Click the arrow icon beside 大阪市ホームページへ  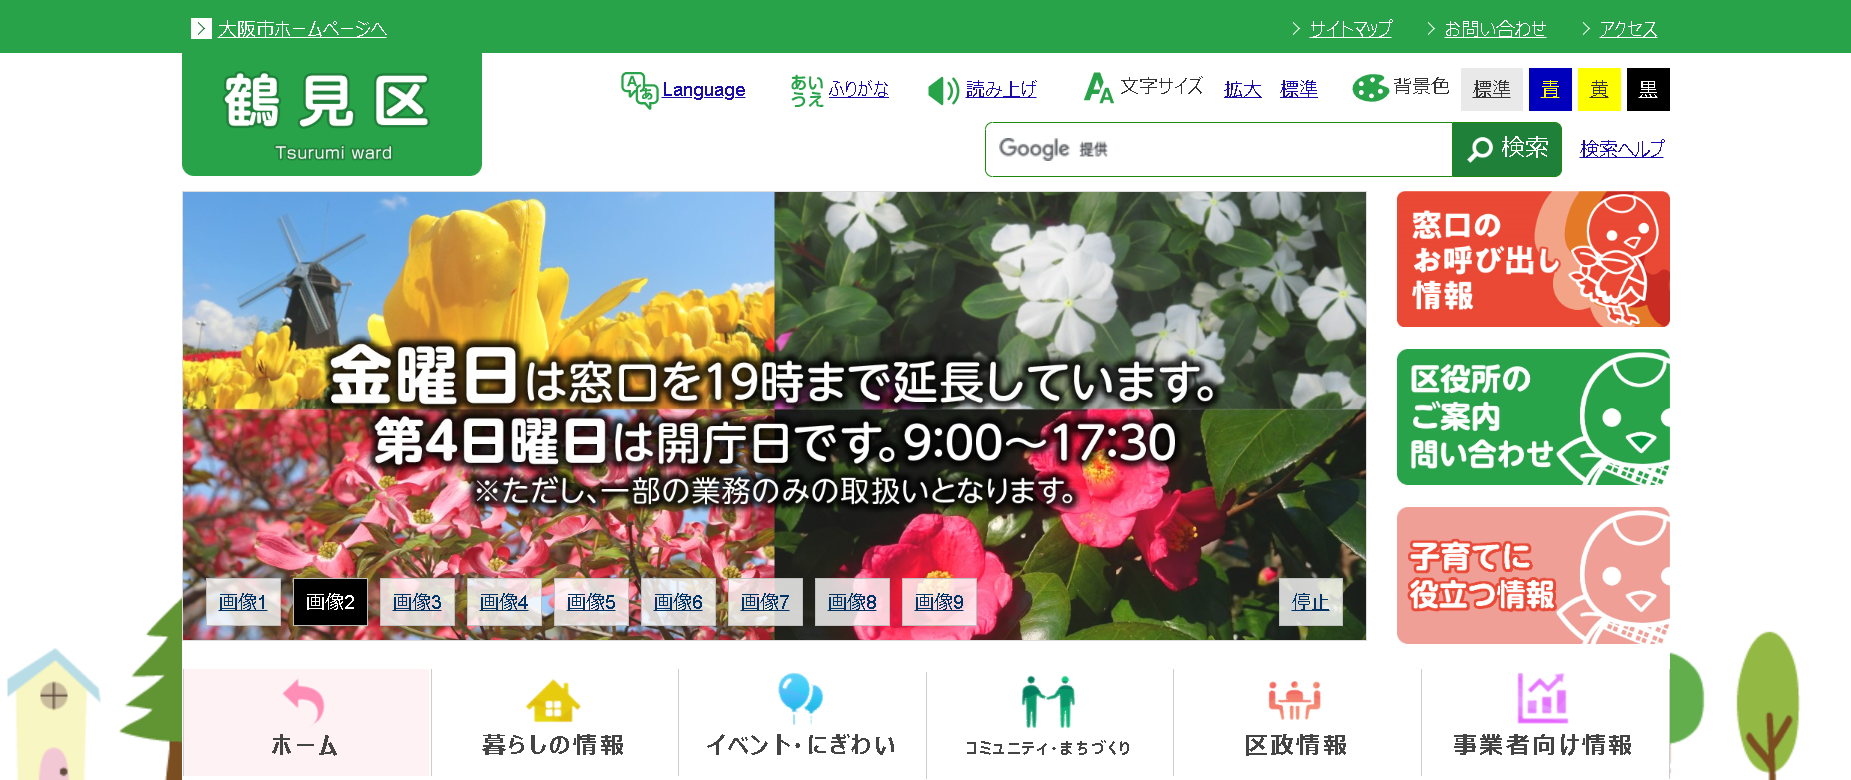pos(201,29)
